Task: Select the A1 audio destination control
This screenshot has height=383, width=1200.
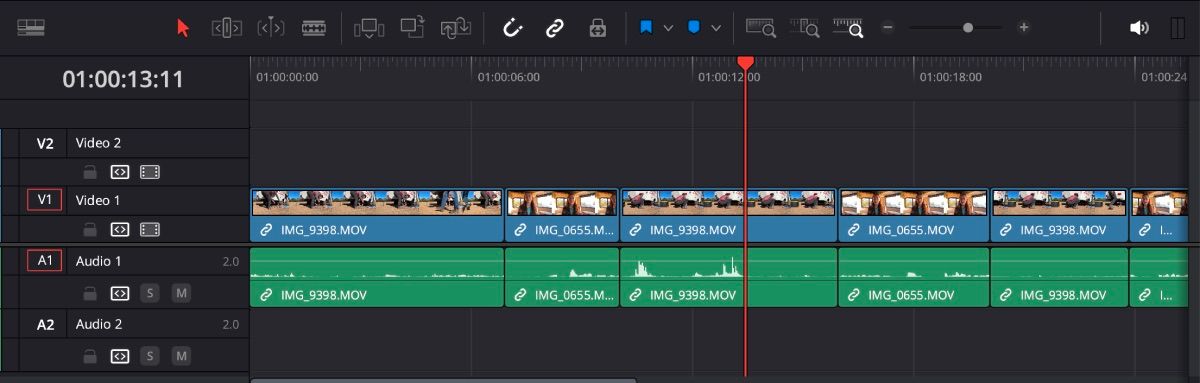Action: [45, 261]
